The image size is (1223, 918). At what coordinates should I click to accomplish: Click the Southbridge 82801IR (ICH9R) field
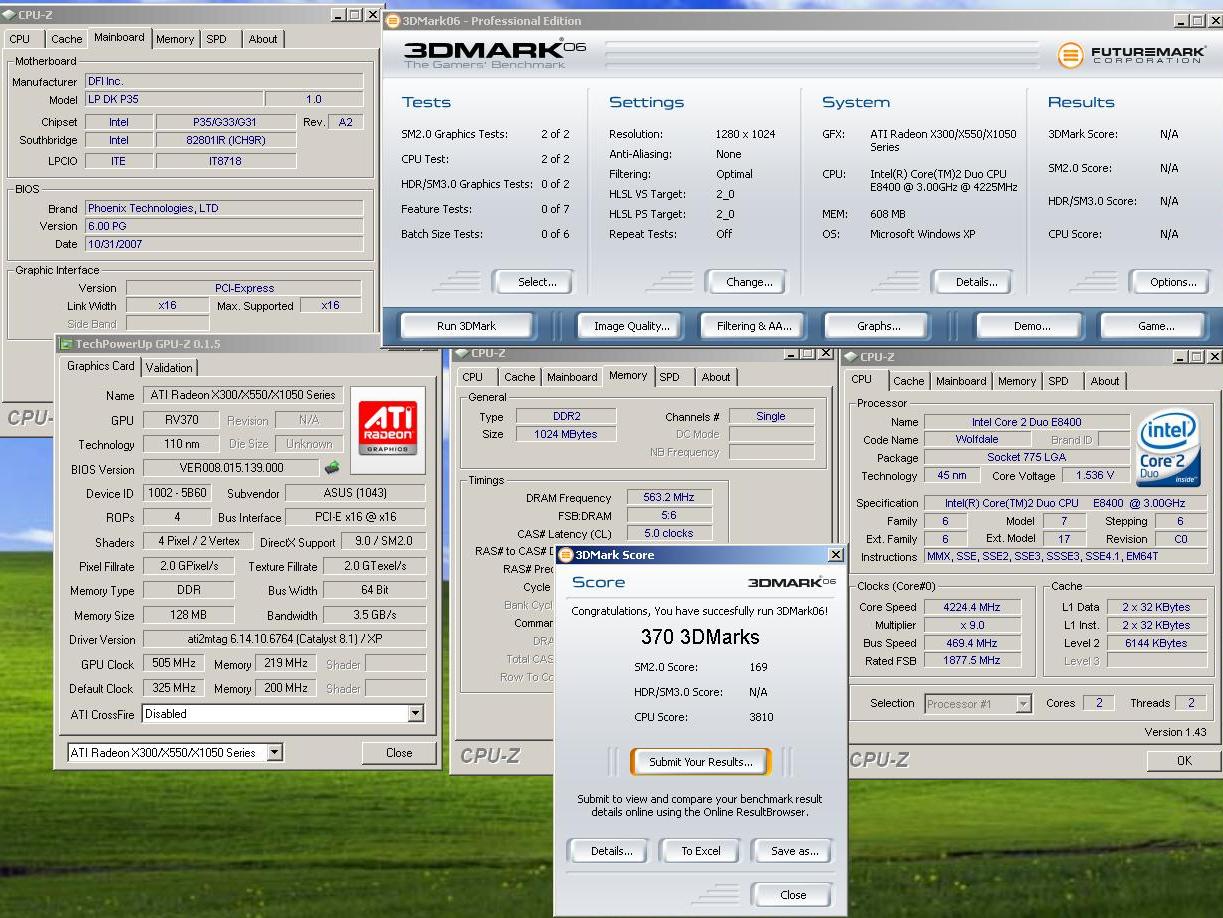[x=227, y=141]
